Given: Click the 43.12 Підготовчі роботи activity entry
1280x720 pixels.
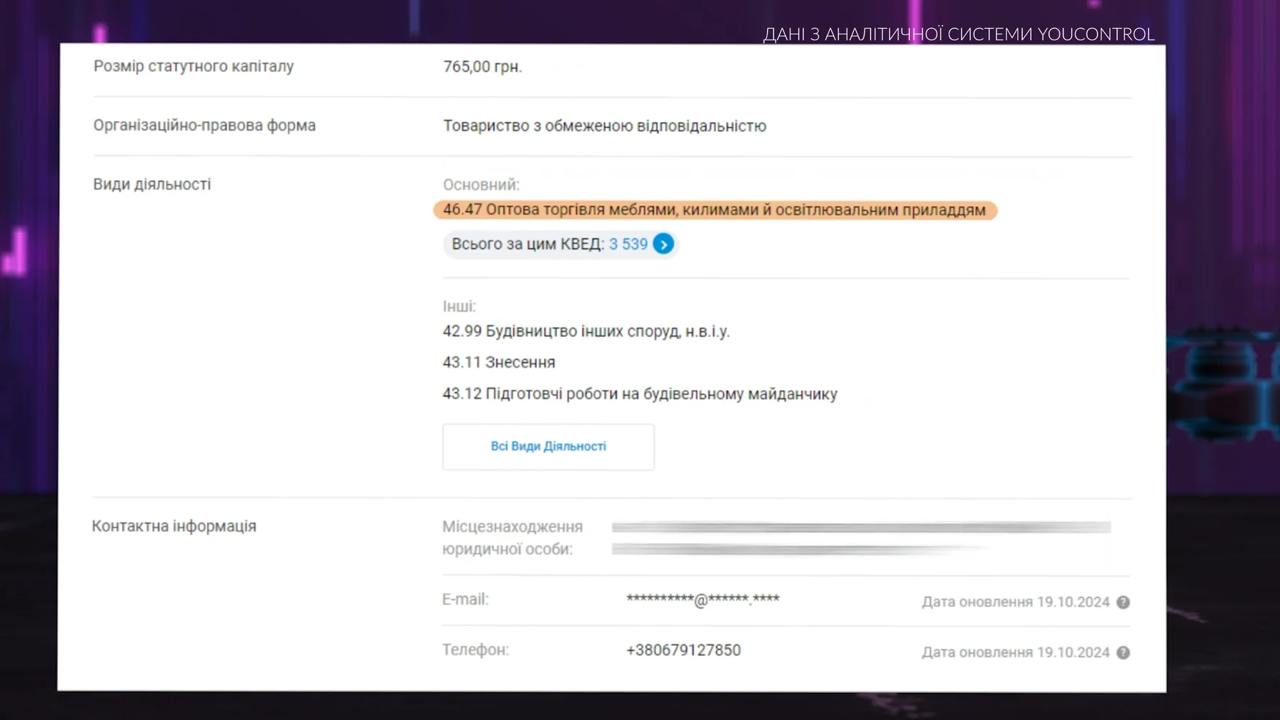Looking at the screenshot, I should pyautogui.click(x=639, y=394).
